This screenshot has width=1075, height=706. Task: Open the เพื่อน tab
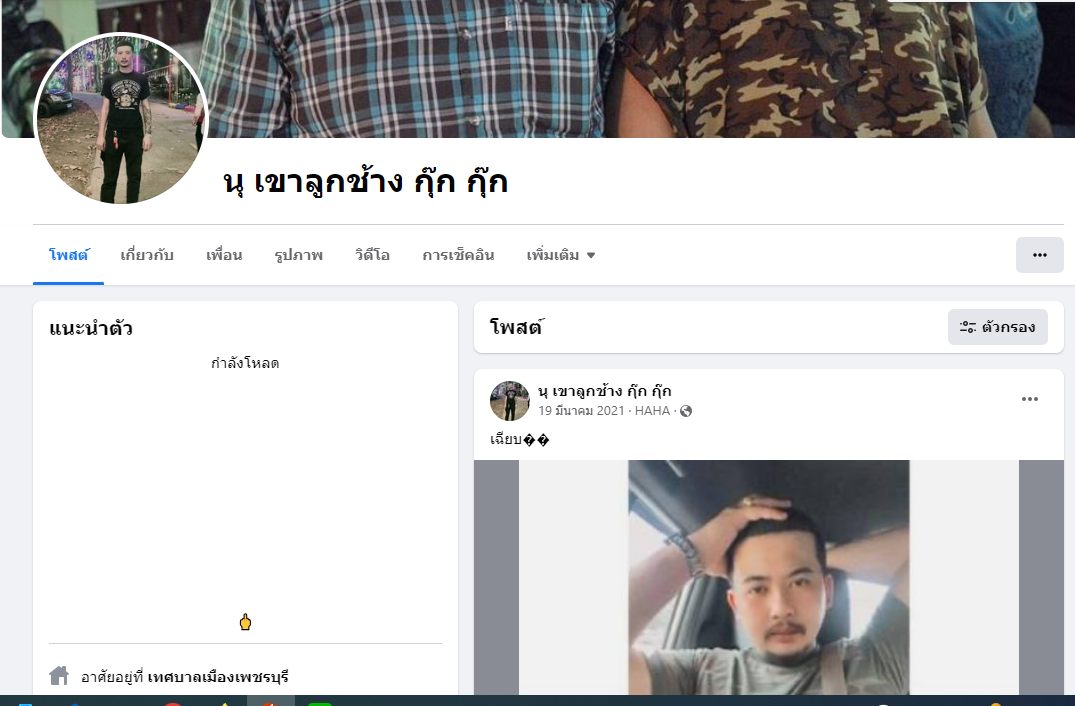pyautogui.click(x=224, y=255)
